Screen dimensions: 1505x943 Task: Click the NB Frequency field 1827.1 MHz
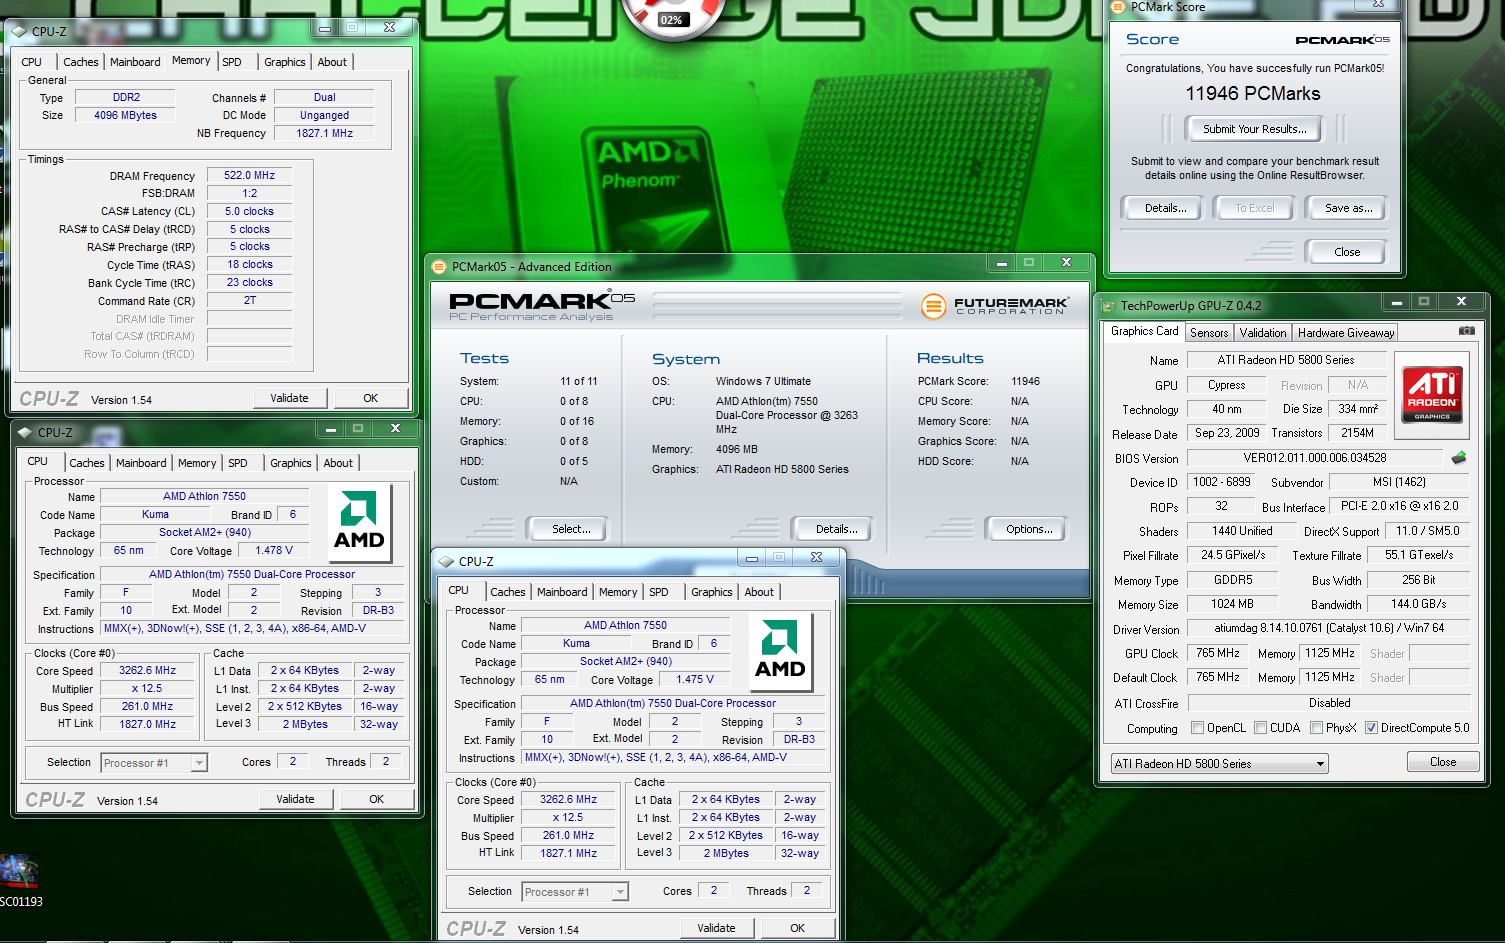[324, 133]
